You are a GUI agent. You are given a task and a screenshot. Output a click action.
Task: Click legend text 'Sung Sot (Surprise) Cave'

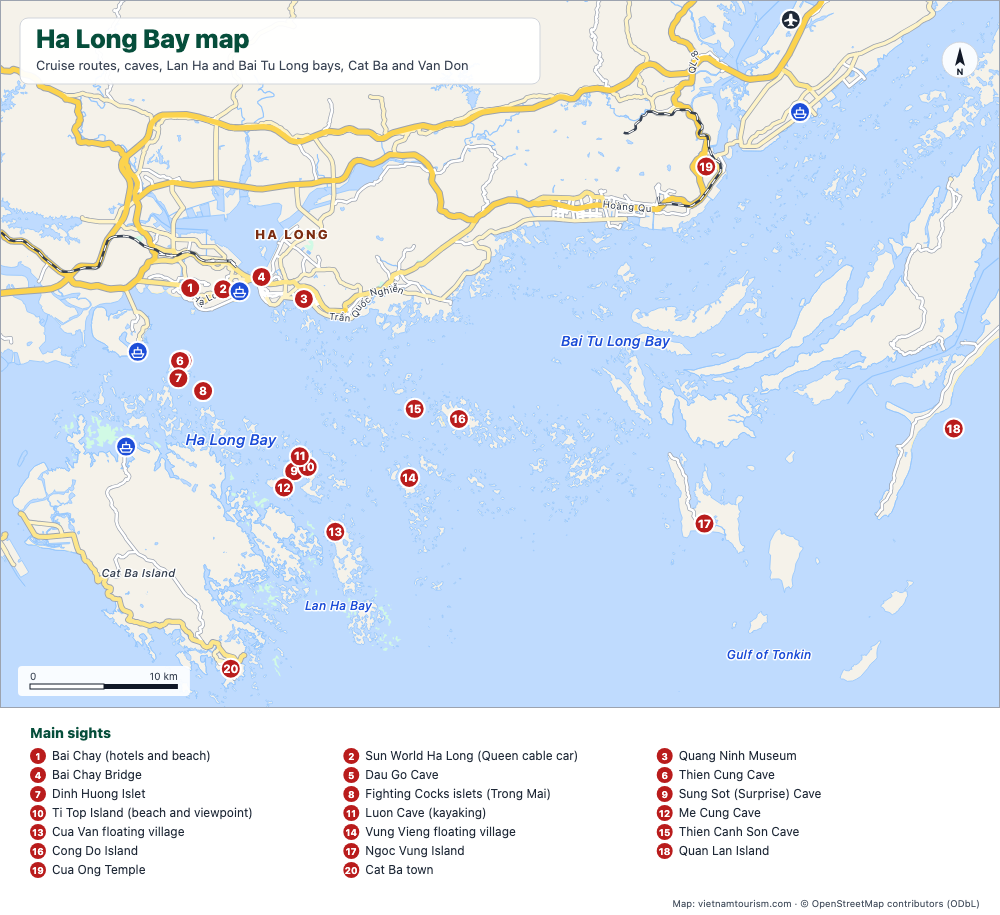click(749, 794)
